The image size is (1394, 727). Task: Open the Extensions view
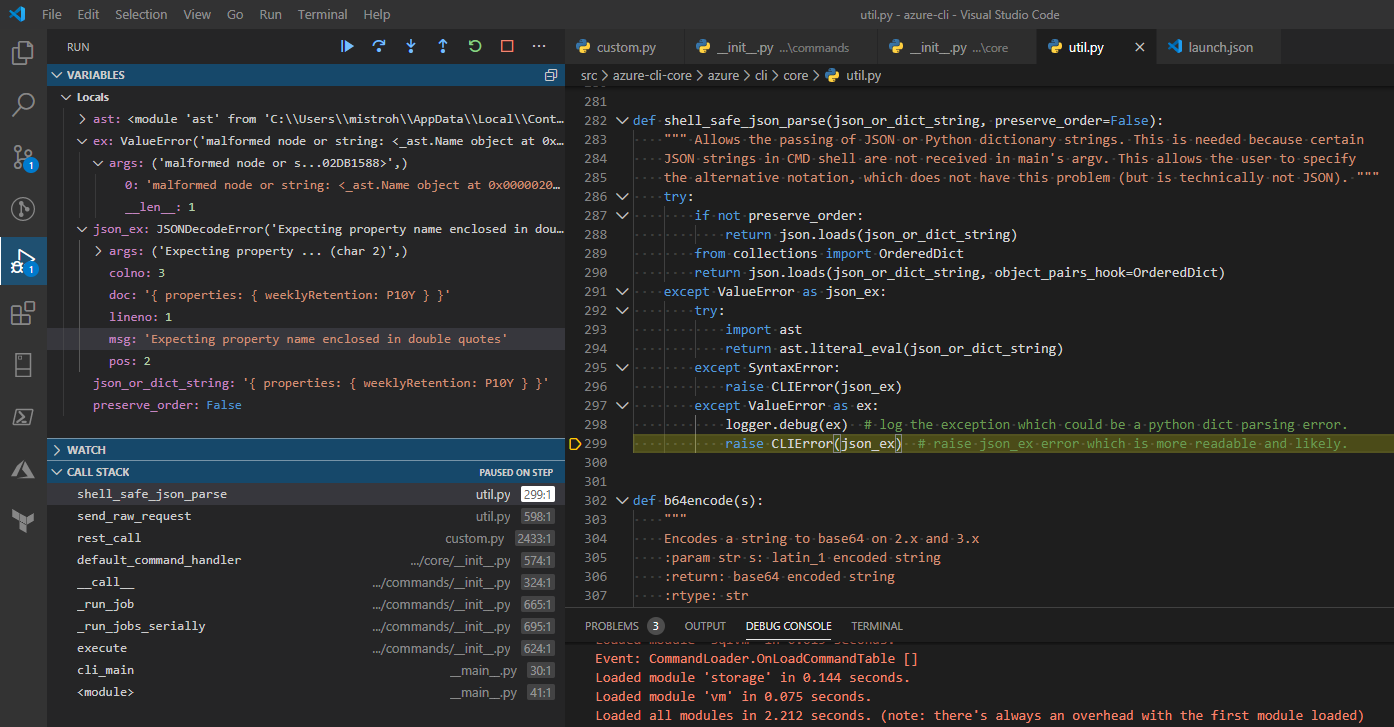pyautogui.click(x=23, y=314)
